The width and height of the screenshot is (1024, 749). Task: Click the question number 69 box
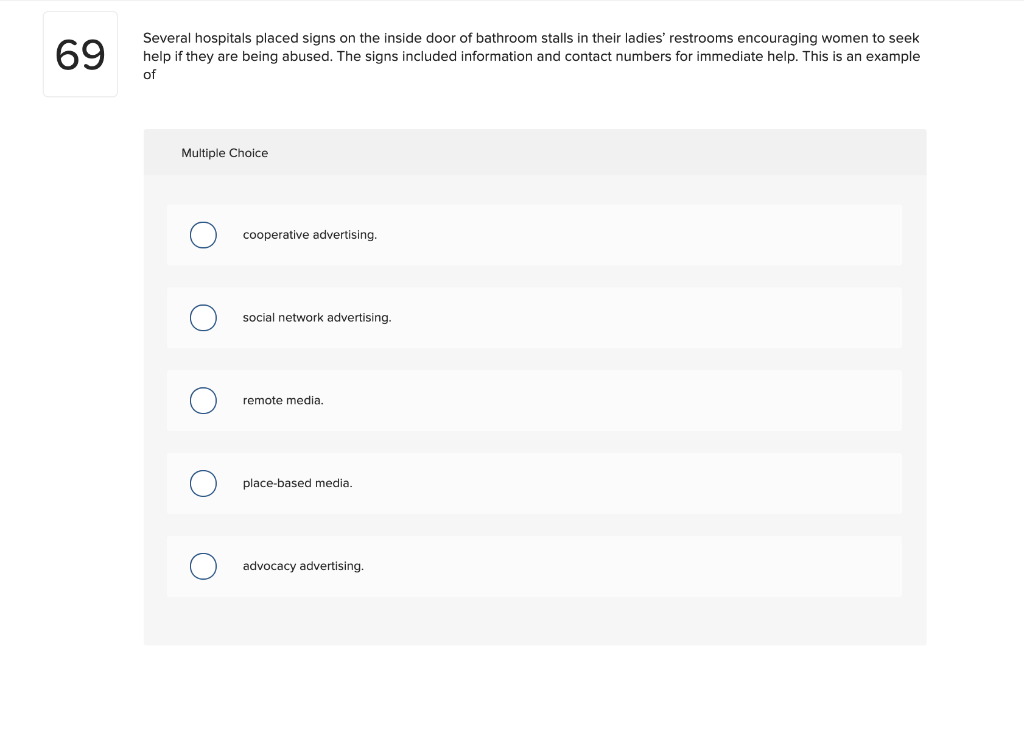[80, 54]
